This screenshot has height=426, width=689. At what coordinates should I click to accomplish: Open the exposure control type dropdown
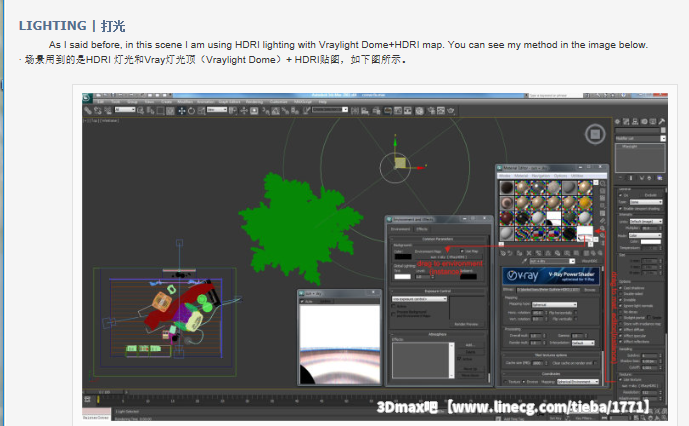(419, 299)
